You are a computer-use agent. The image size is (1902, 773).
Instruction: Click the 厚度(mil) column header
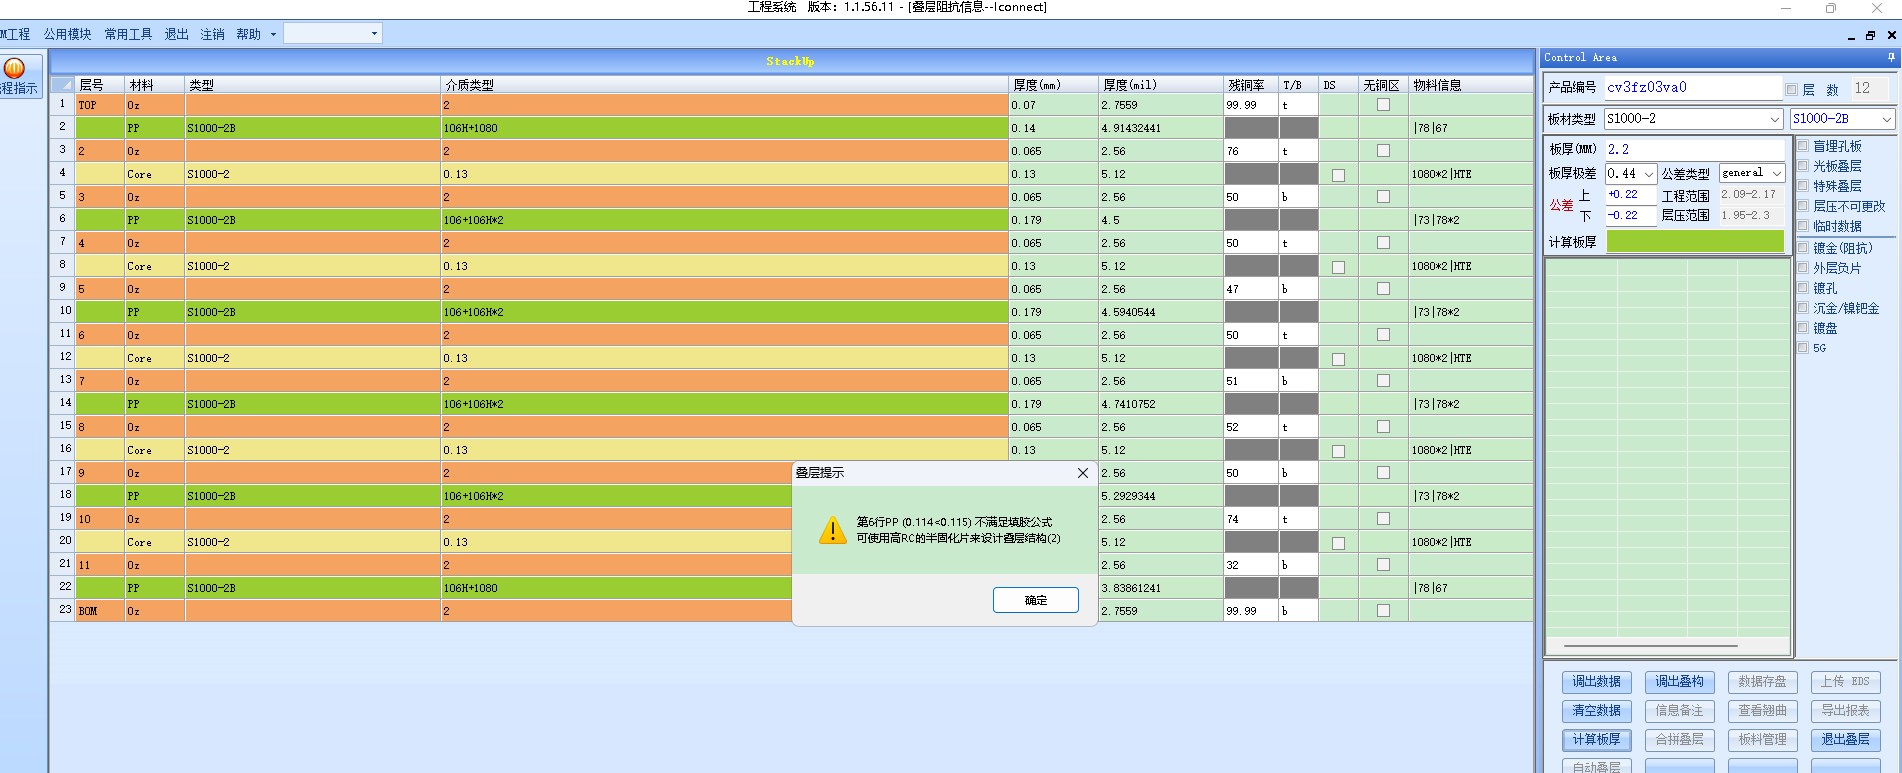pyautogui.click(x=1161, y=85)
